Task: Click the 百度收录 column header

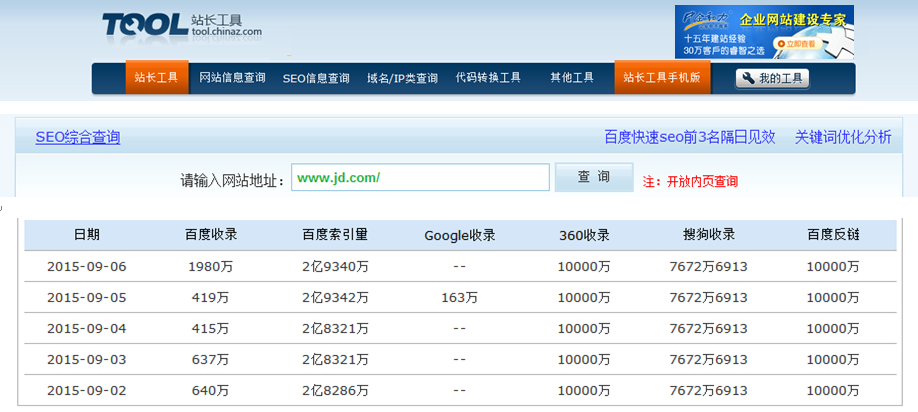Action: click(211, 235)
